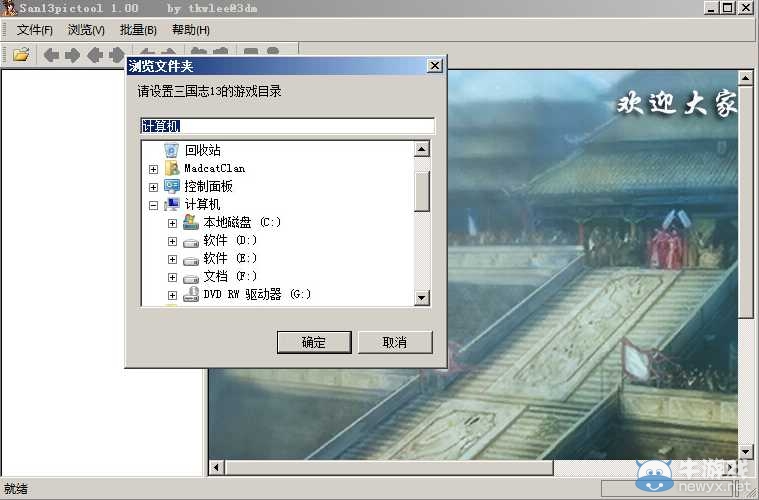Expand the MadcatClan tree node
Image resolution: width=759 pixels, height=500 pixels.
(153, 169)
